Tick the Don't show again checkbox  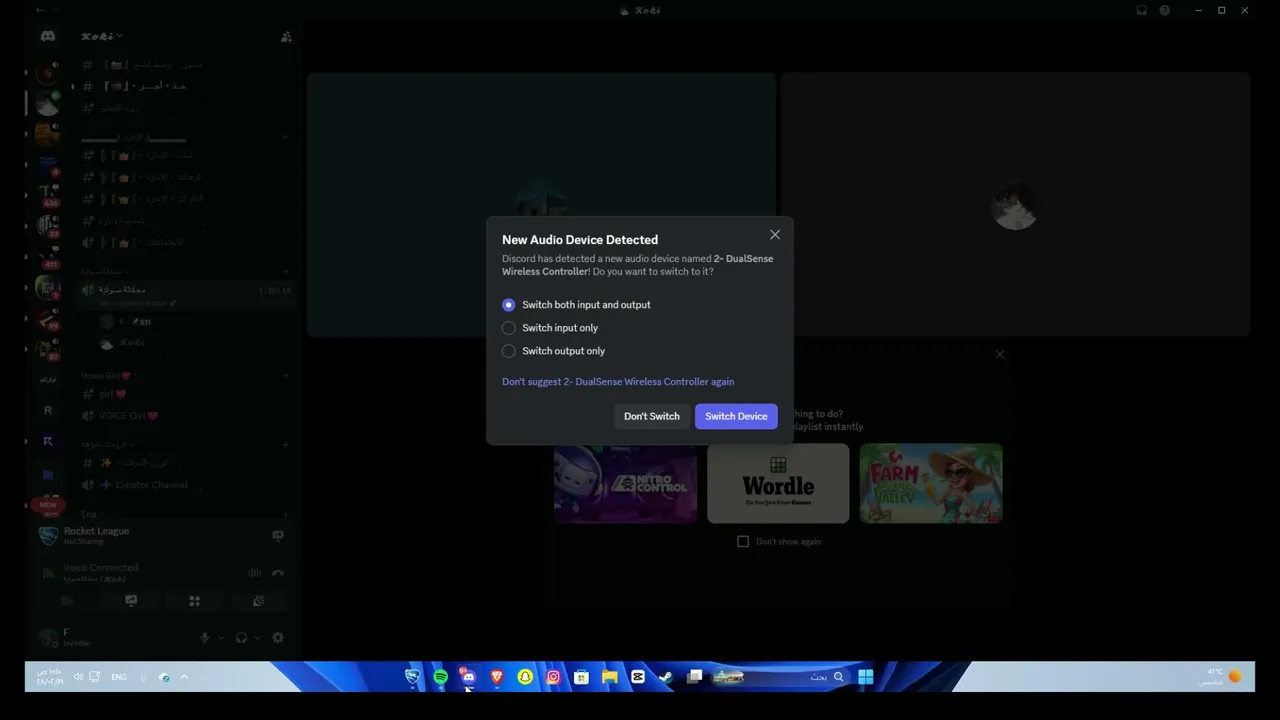point(743,542)
